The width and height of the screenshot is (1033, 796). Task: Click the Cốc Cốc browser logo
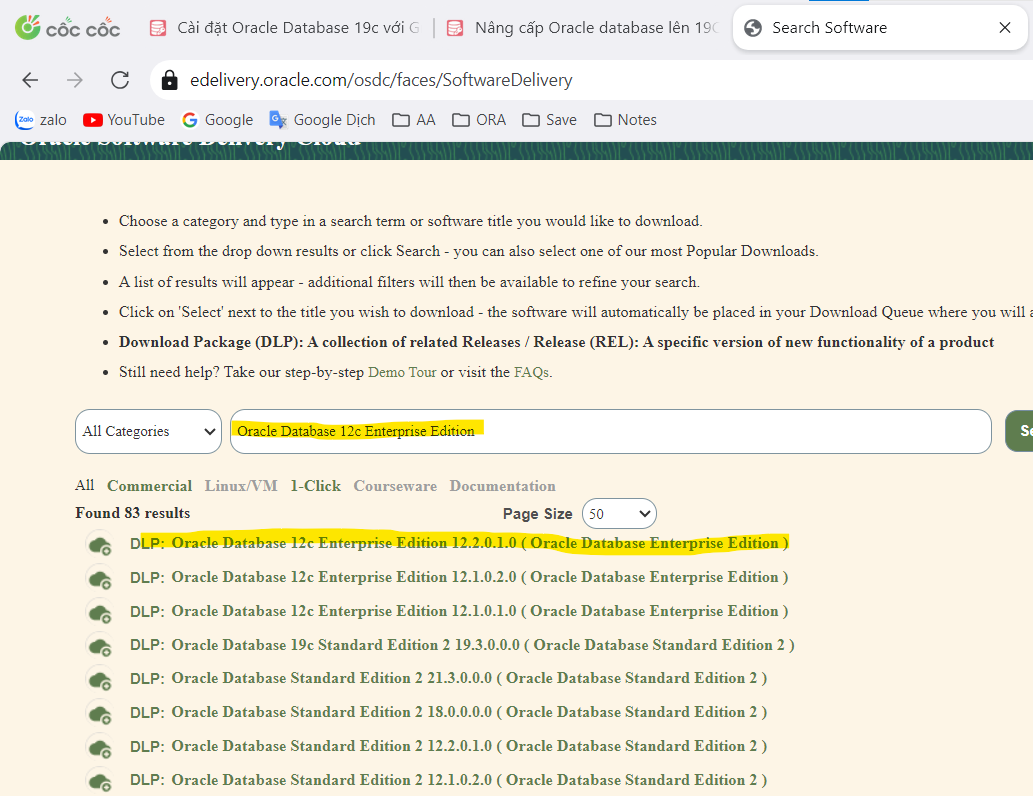pos(67,28)
